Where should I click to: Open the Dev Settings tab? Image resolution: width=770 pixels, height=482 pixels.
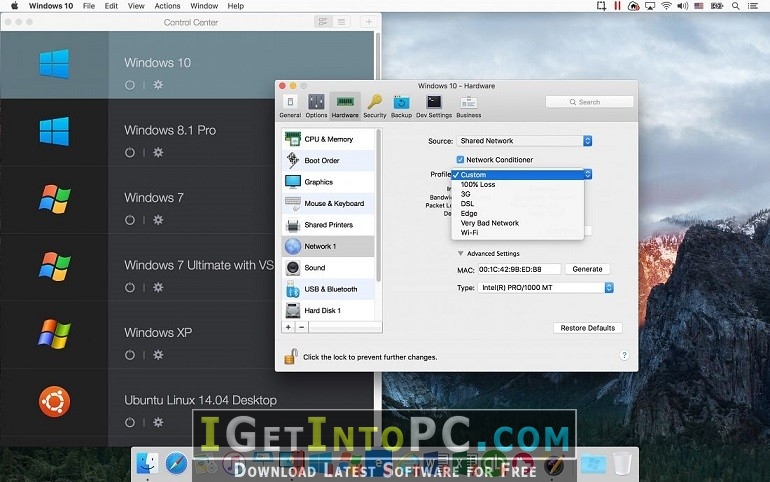point(434,107)
